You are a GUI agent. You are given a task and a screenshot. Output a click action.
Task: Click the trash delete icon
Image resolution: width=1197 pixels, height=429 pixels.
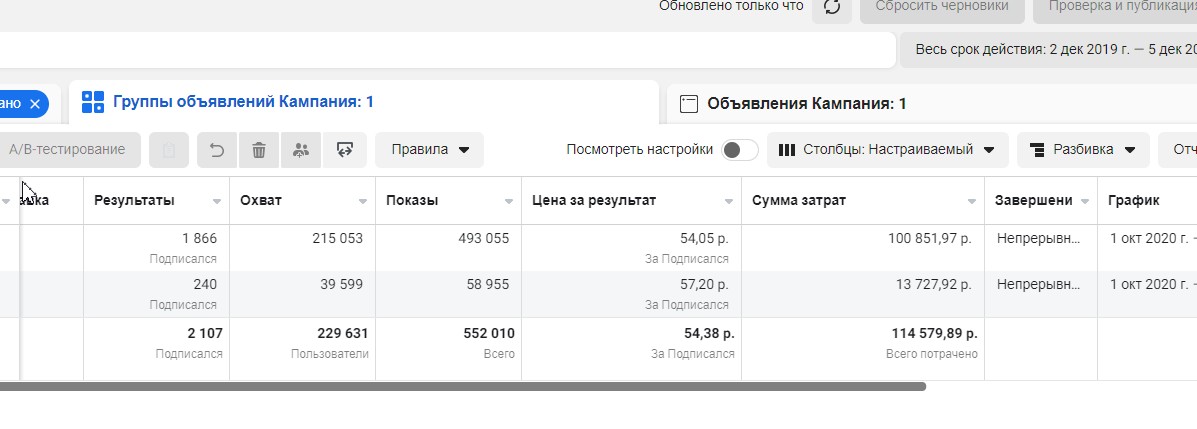pyautogui.click(x=259, y=150)
